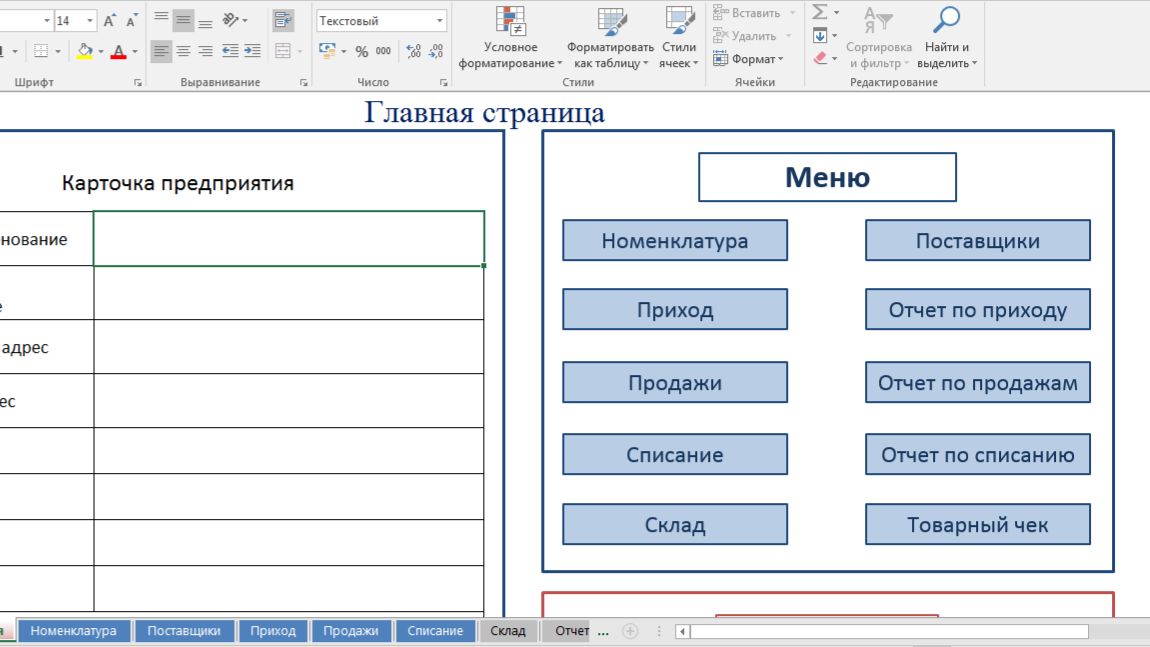
Task: Add a new sheet with plus icon
Action: pyautogui.click(x=629, y=631)
